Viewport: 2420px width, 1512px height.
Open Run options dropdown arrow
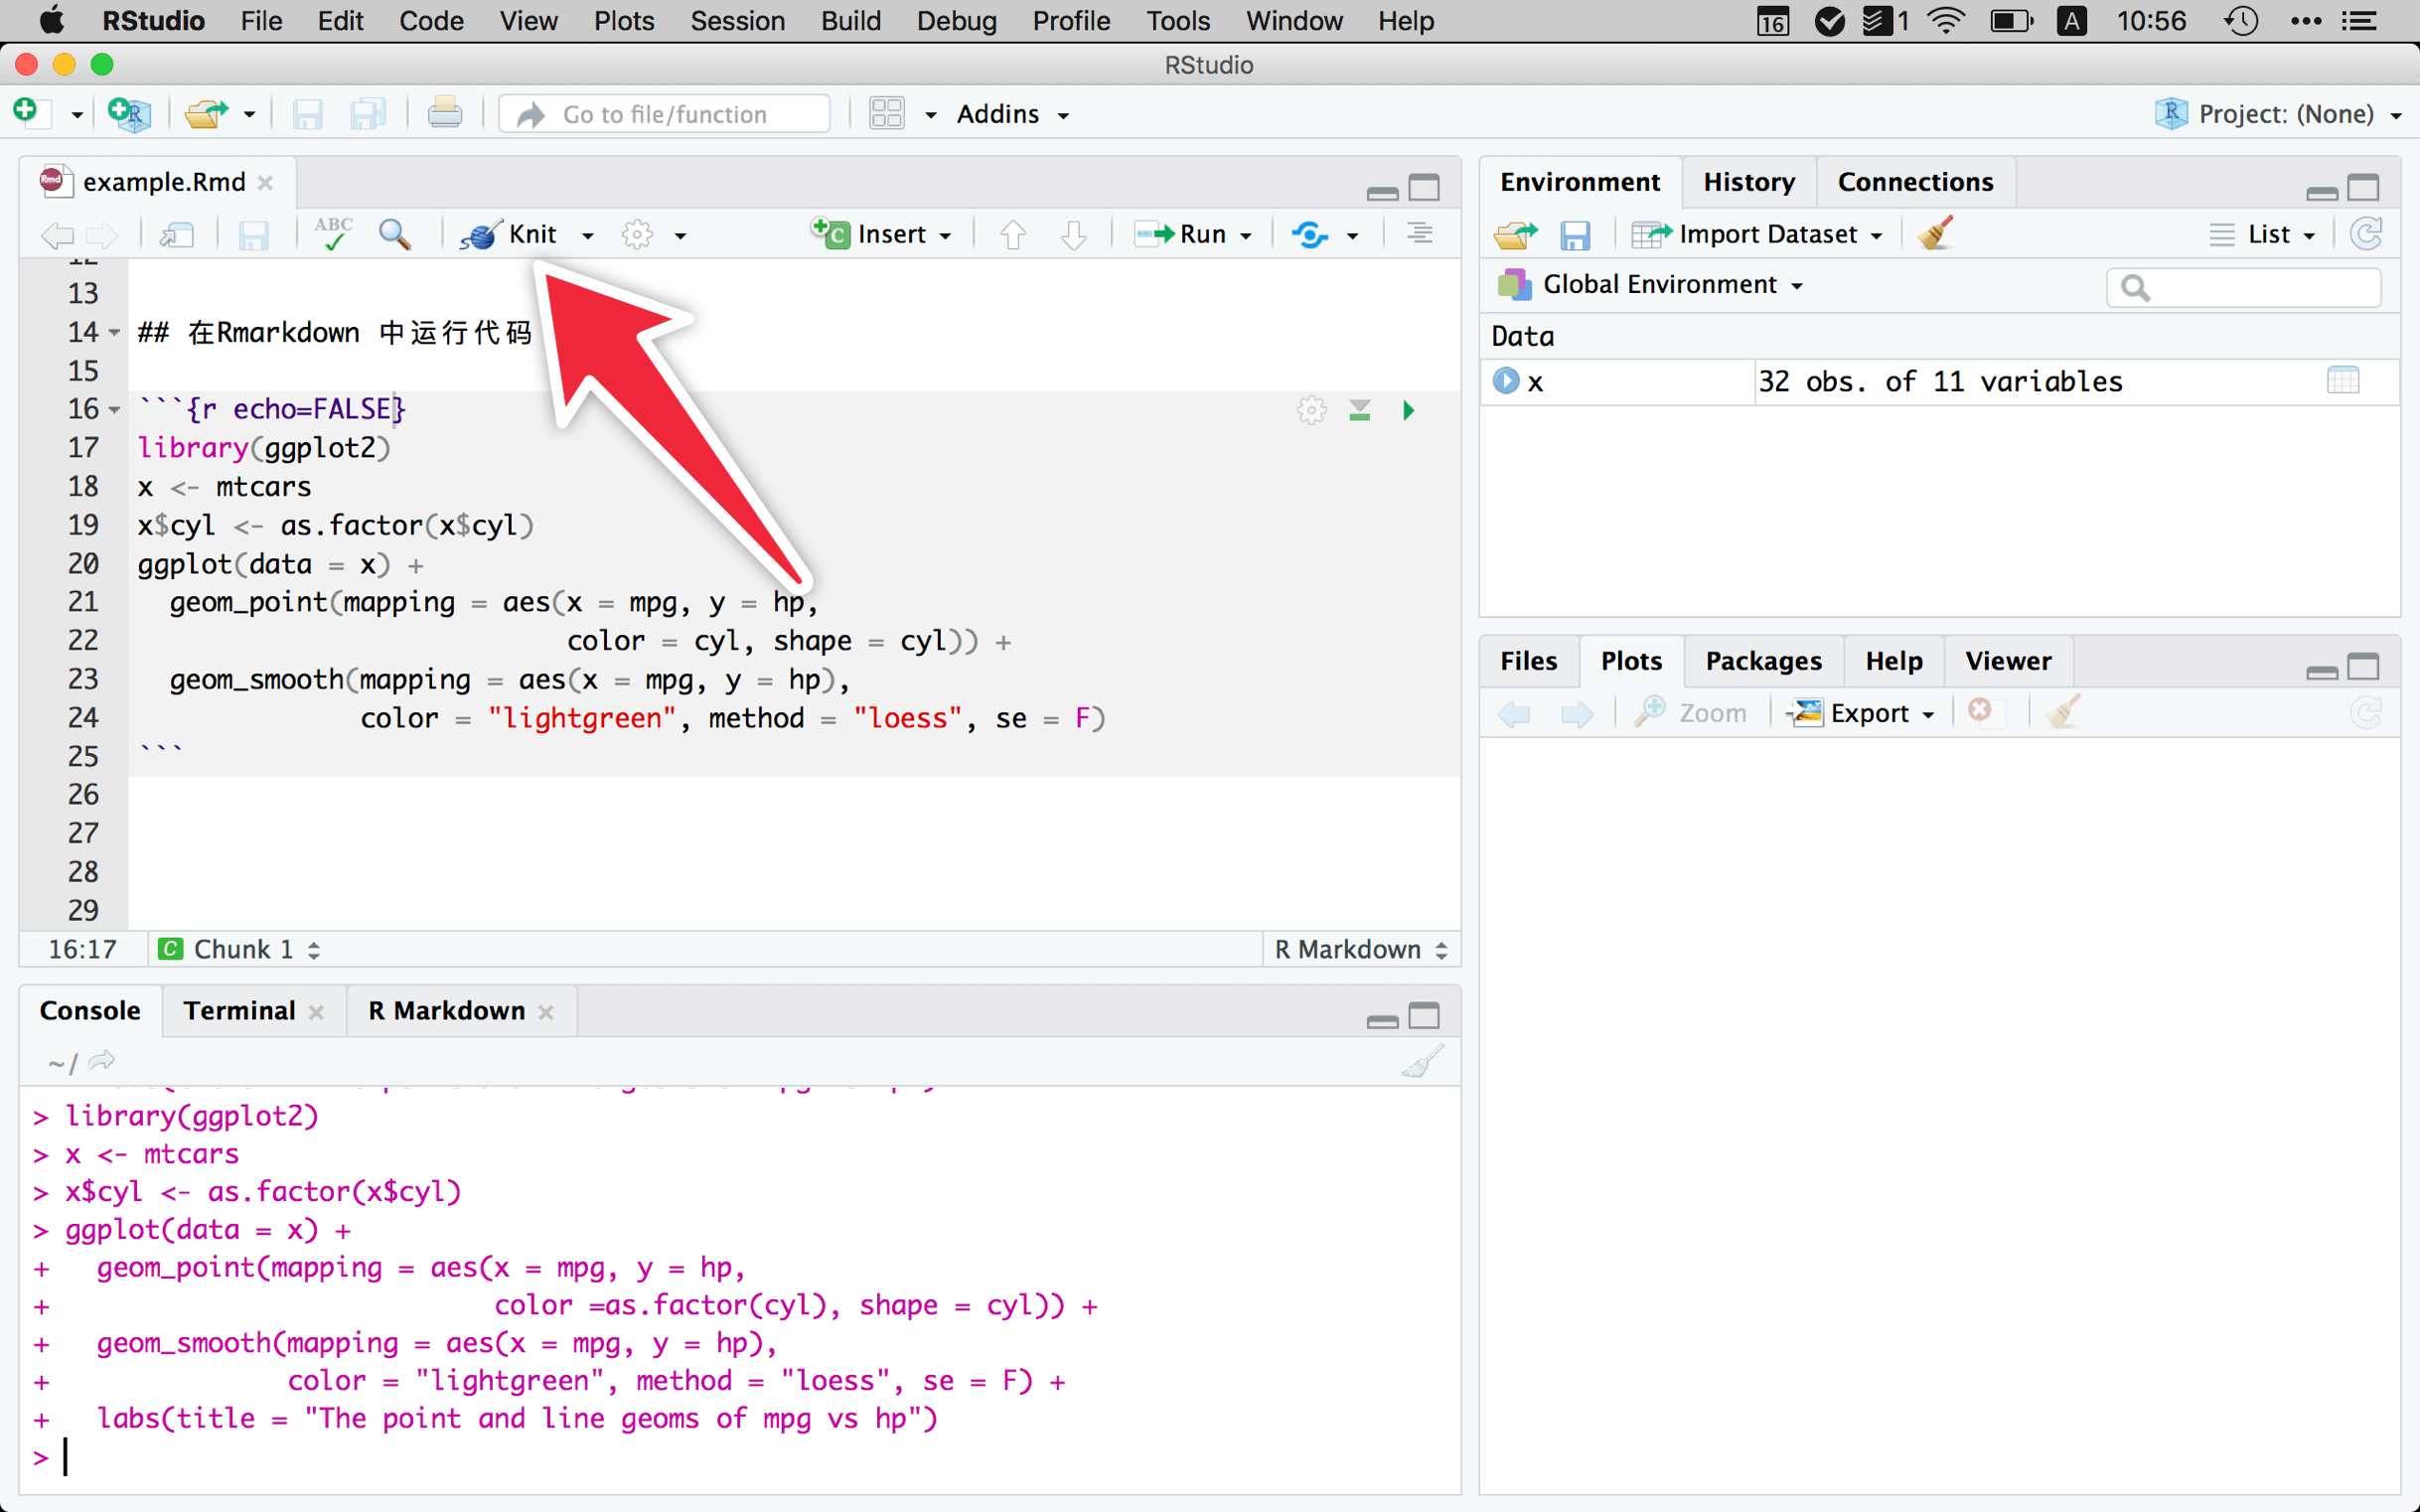coord(1246,236)
